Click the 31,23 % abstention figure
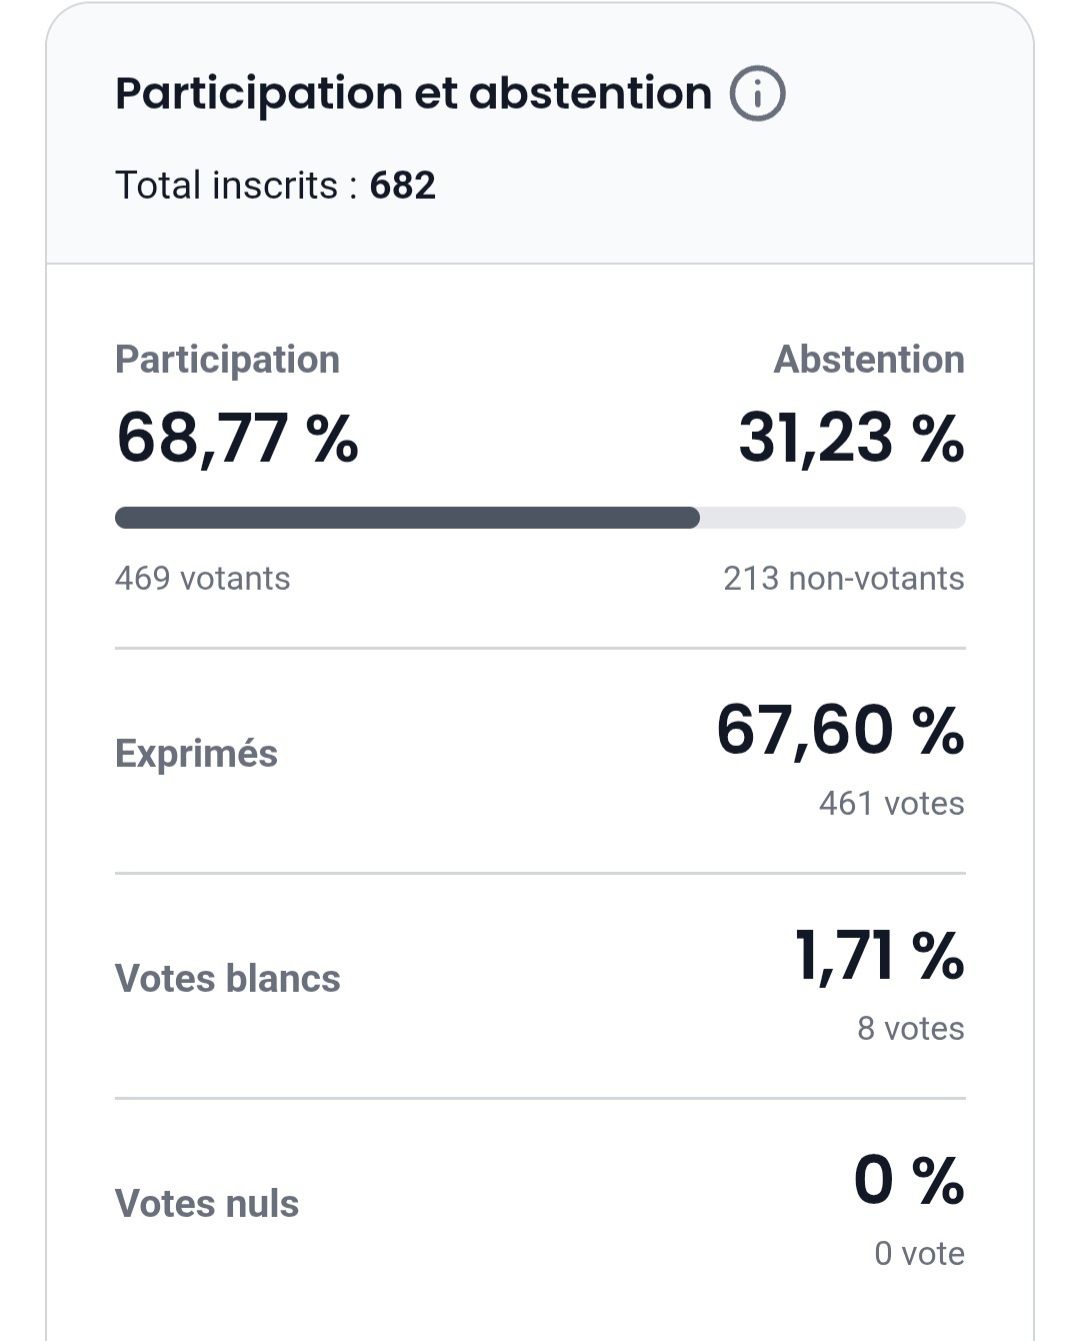This screenshot has width=1080, height=1341. point(851,438)
